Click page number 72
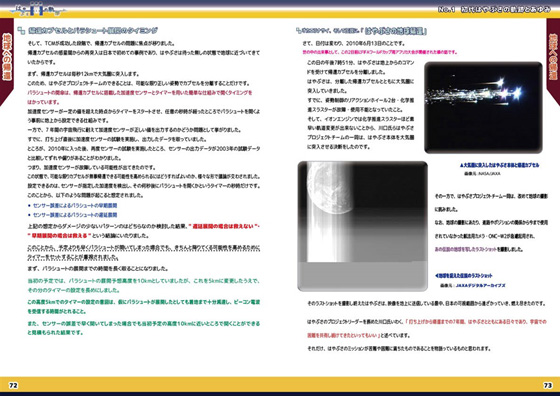The height and width of the screenshot is (396, 560). 13,385
